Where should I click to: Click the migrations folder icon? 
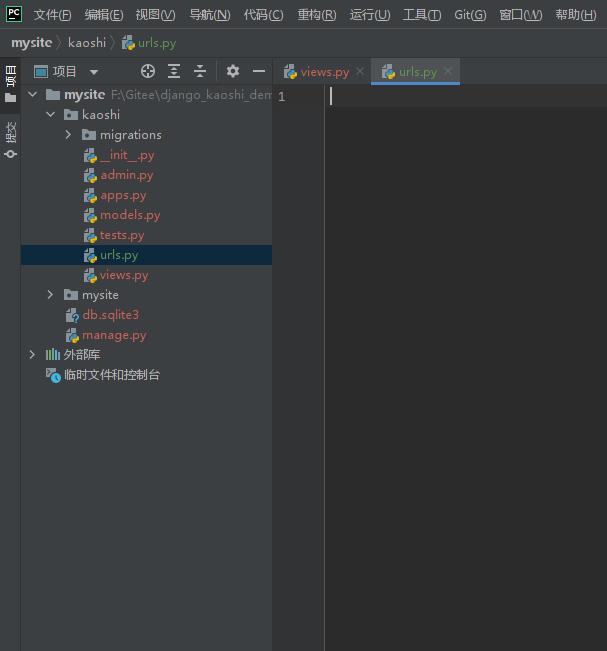click(88, 135)
